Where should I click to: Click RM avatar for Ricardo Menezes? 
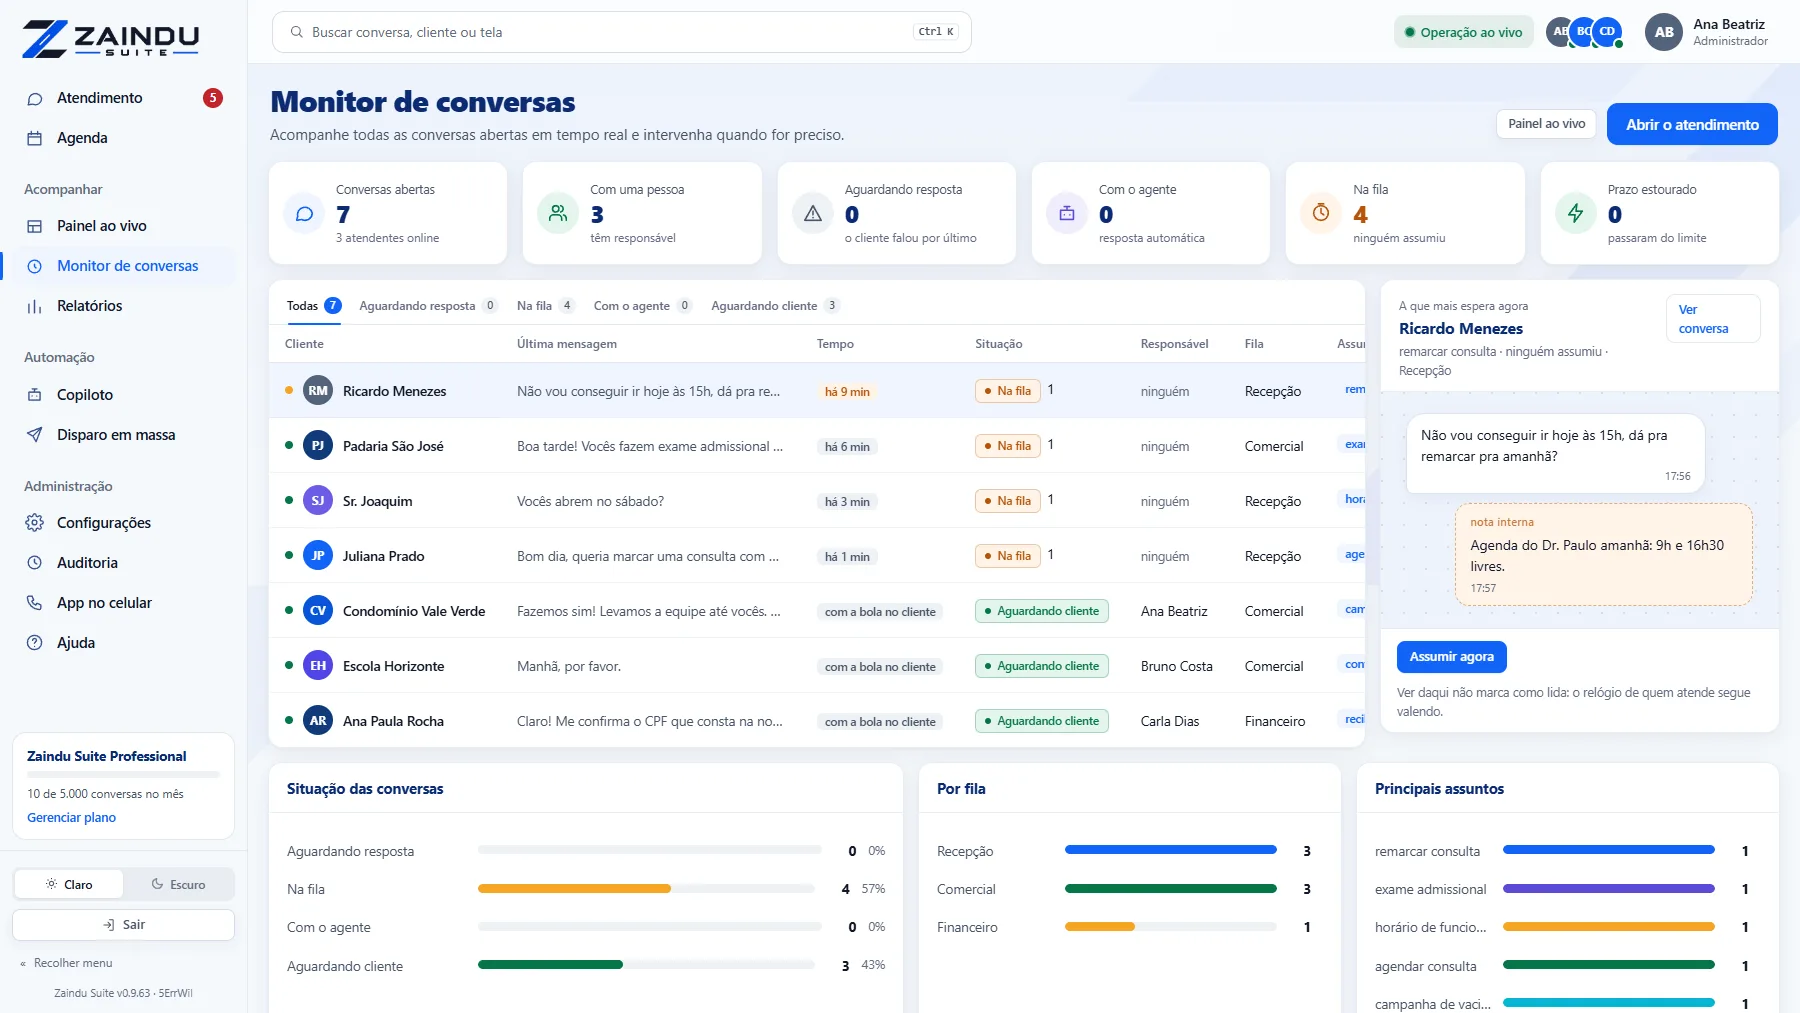coord(318,391)
